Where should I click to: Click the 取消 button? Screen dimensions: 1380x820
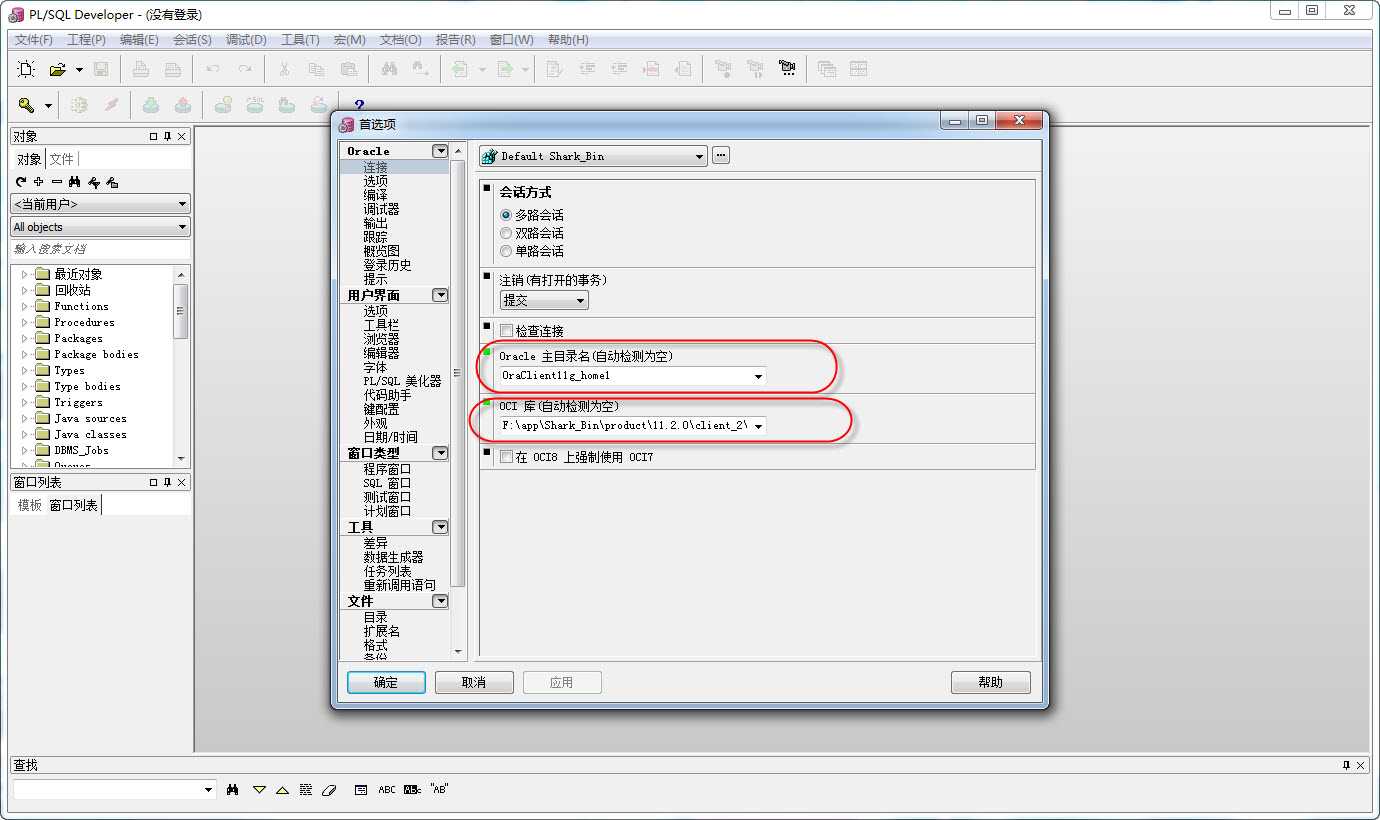point(474,682)
